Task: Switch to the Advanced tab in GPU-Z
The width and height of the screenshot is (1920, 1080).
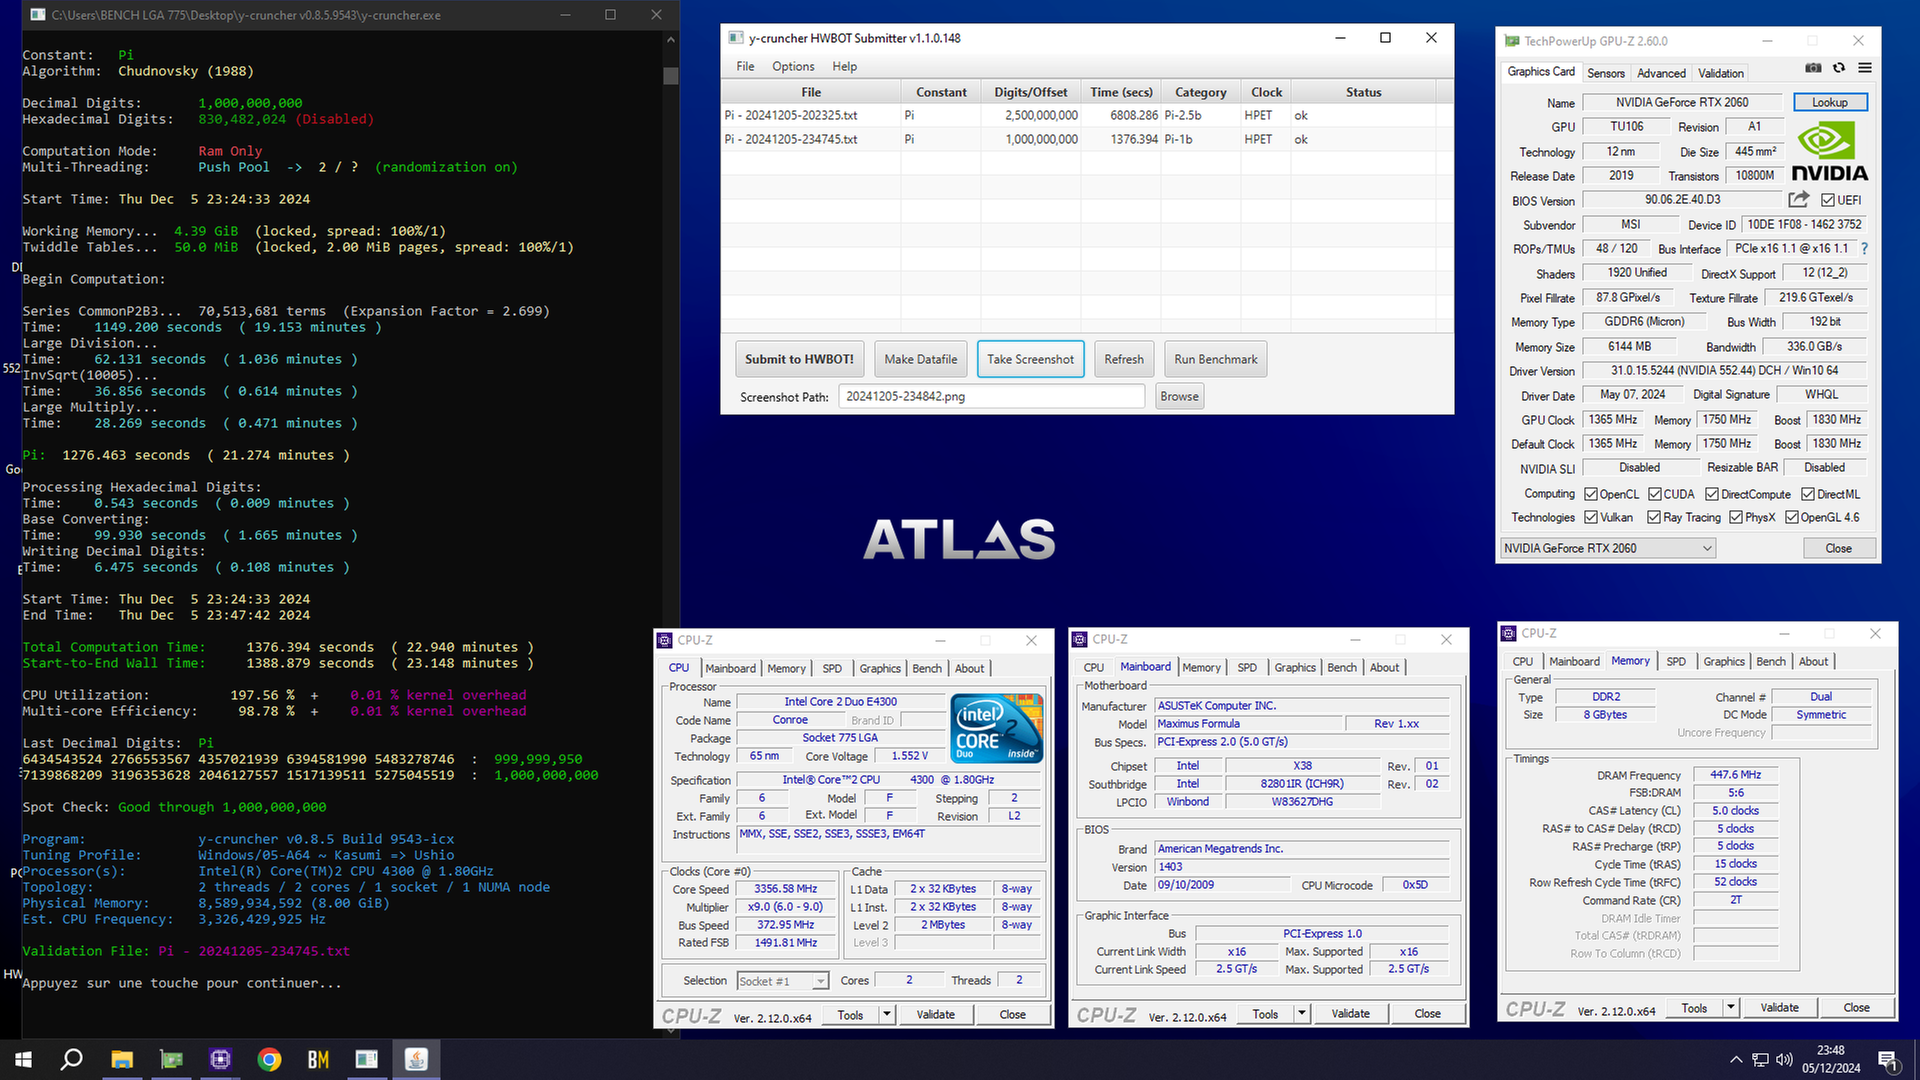Action: pyautogui.click(x=1661, y=73)
